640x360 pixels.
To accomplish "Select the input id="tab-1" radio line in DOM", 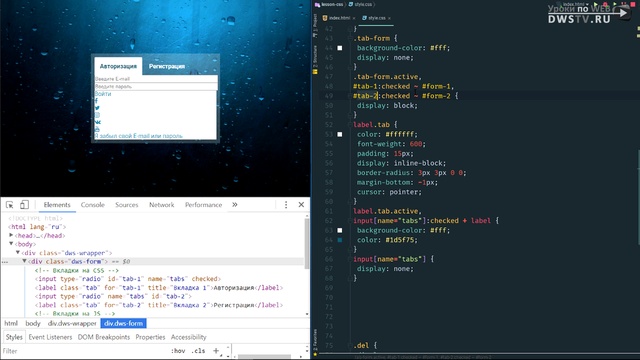I will [128, 279].
